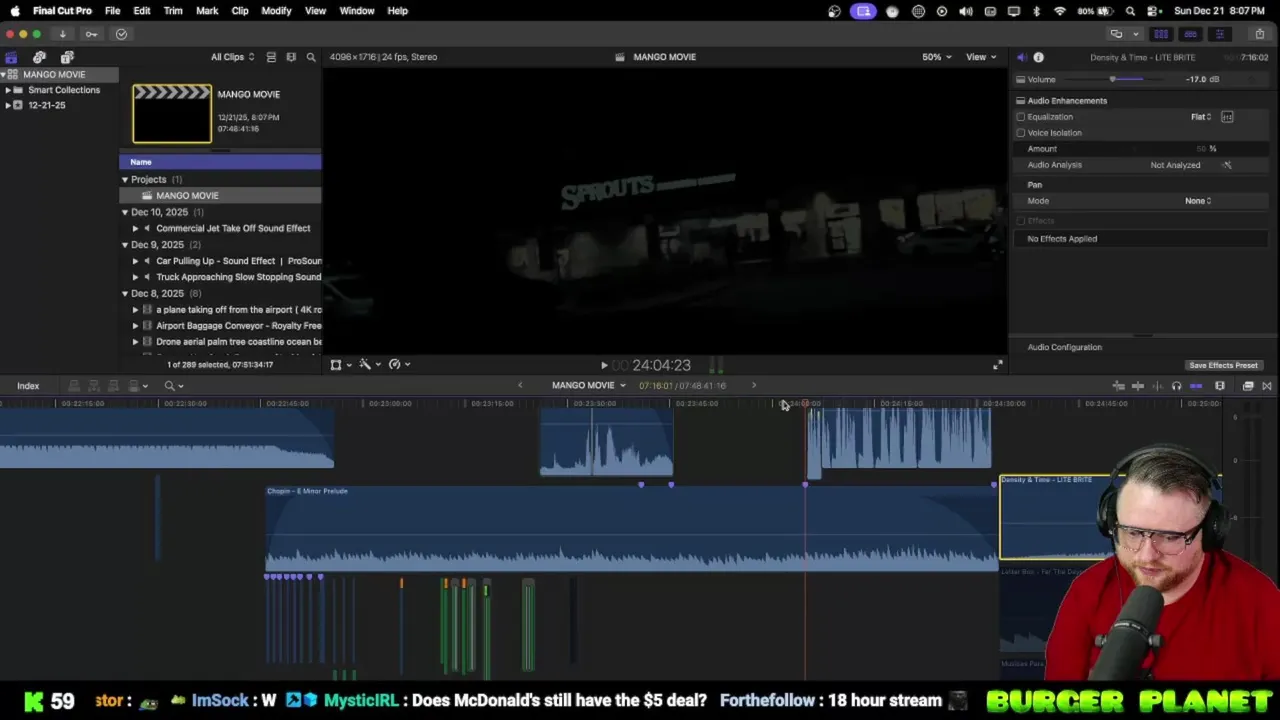Collapse the Dec 9, 2025 group
This screenshot has height=720, width=1280.
[125, 245]
